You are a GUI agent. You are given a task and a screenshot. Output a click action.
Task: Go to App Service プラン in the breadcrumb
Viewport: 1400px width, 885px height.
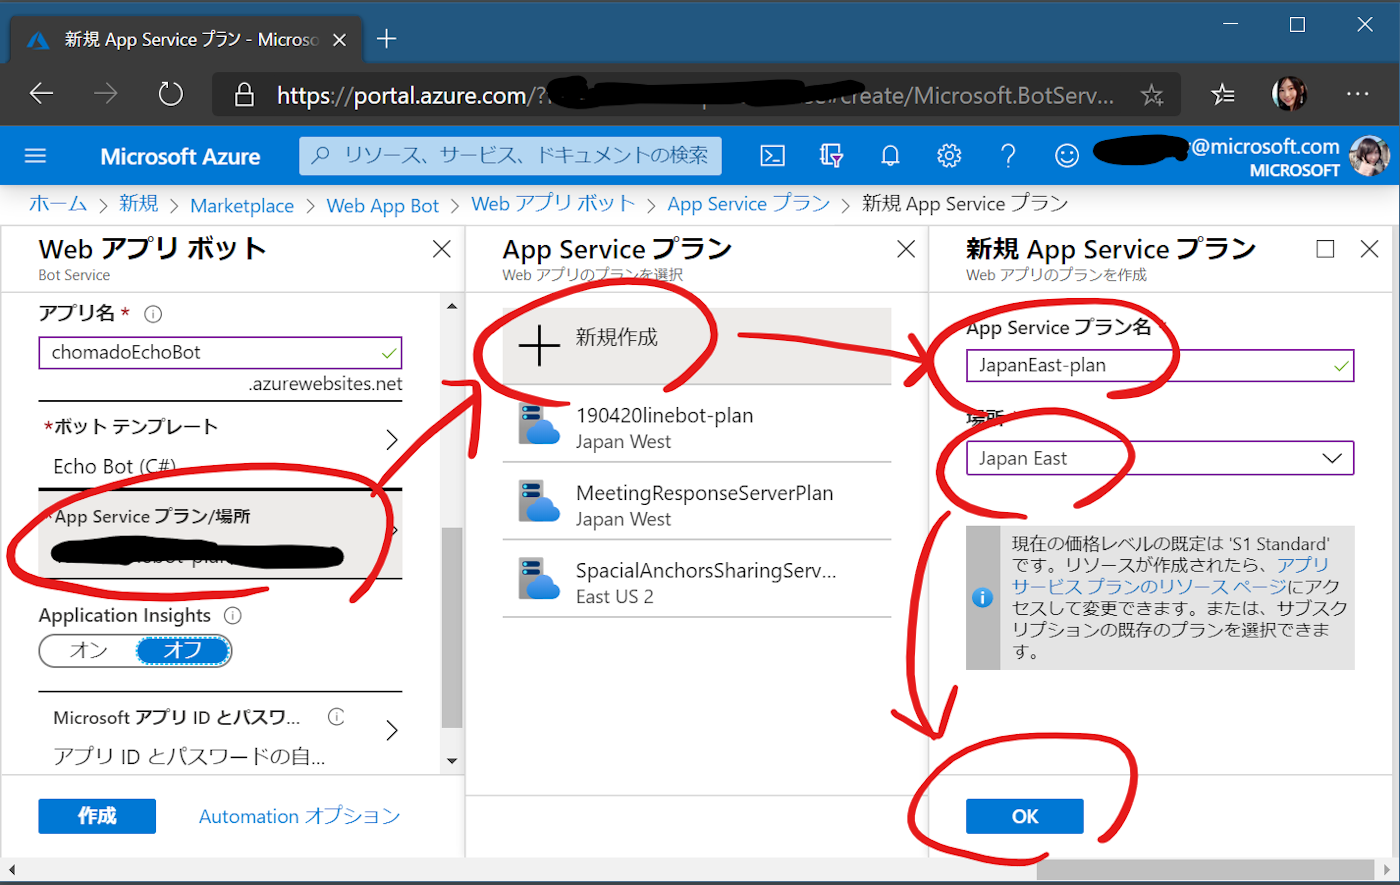coord(749,204)
